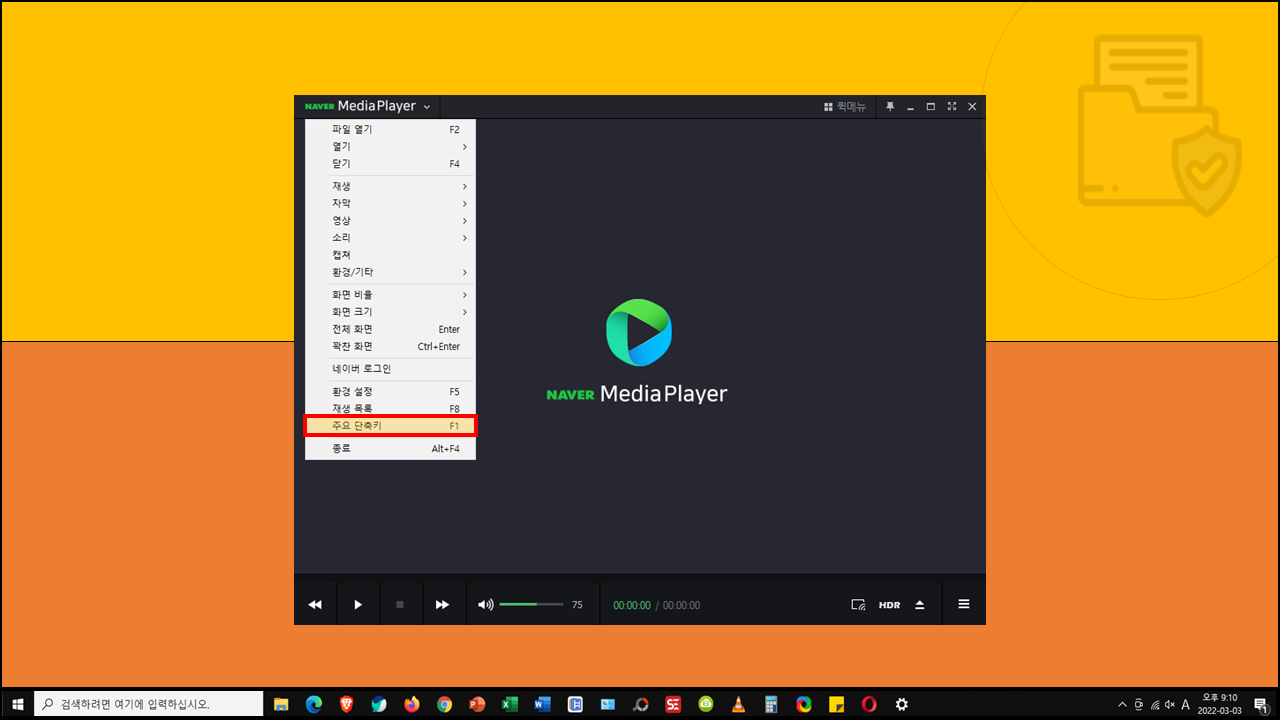The width and height of the screenshot is (1280, 720).
Task: Click the mini-screen capture icon beside HDR
Action: (x=858, y=605)
